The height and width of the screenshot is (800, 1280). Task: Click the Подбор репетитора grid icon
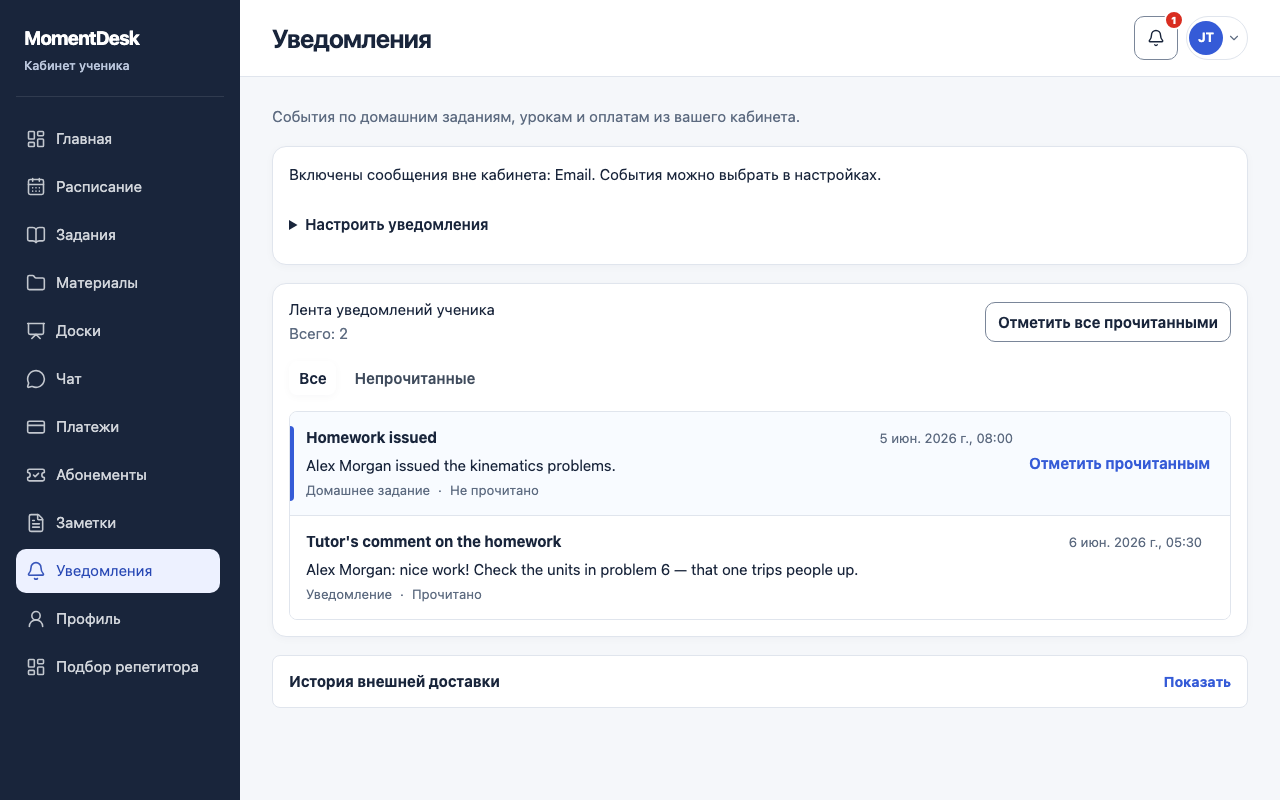tap(36, 667)
